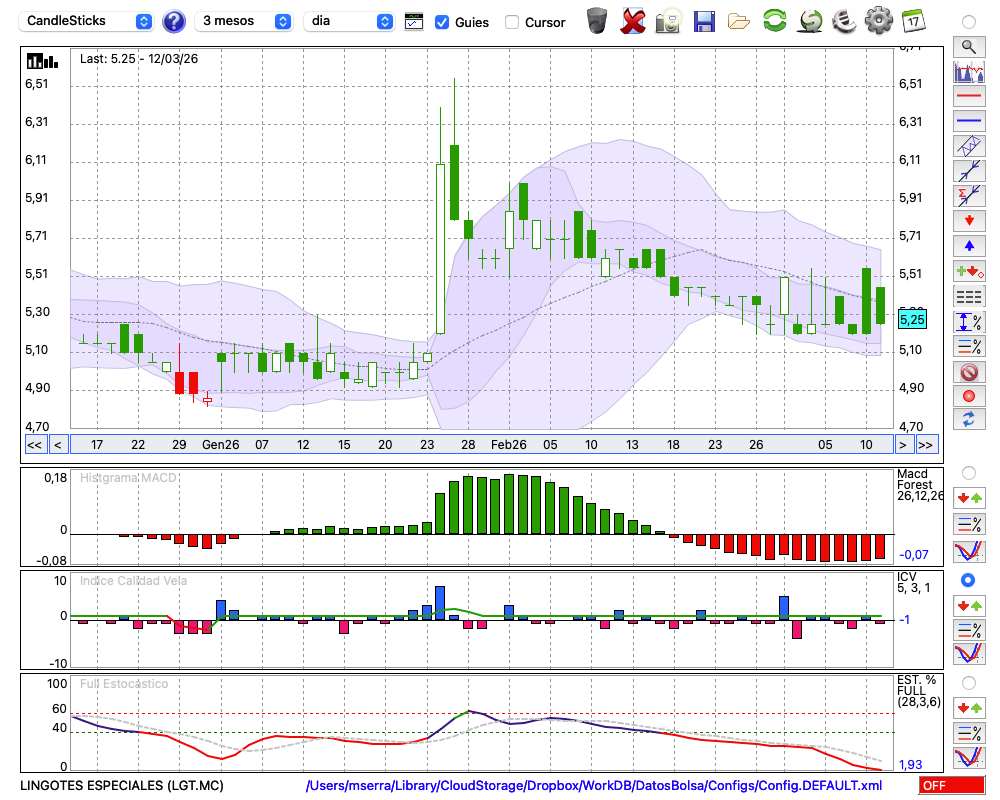Image resolution: width=1000 pixels, height=800 pixels.
Task: Enable the Cursor checkbox
Action: tap(512, 22)
